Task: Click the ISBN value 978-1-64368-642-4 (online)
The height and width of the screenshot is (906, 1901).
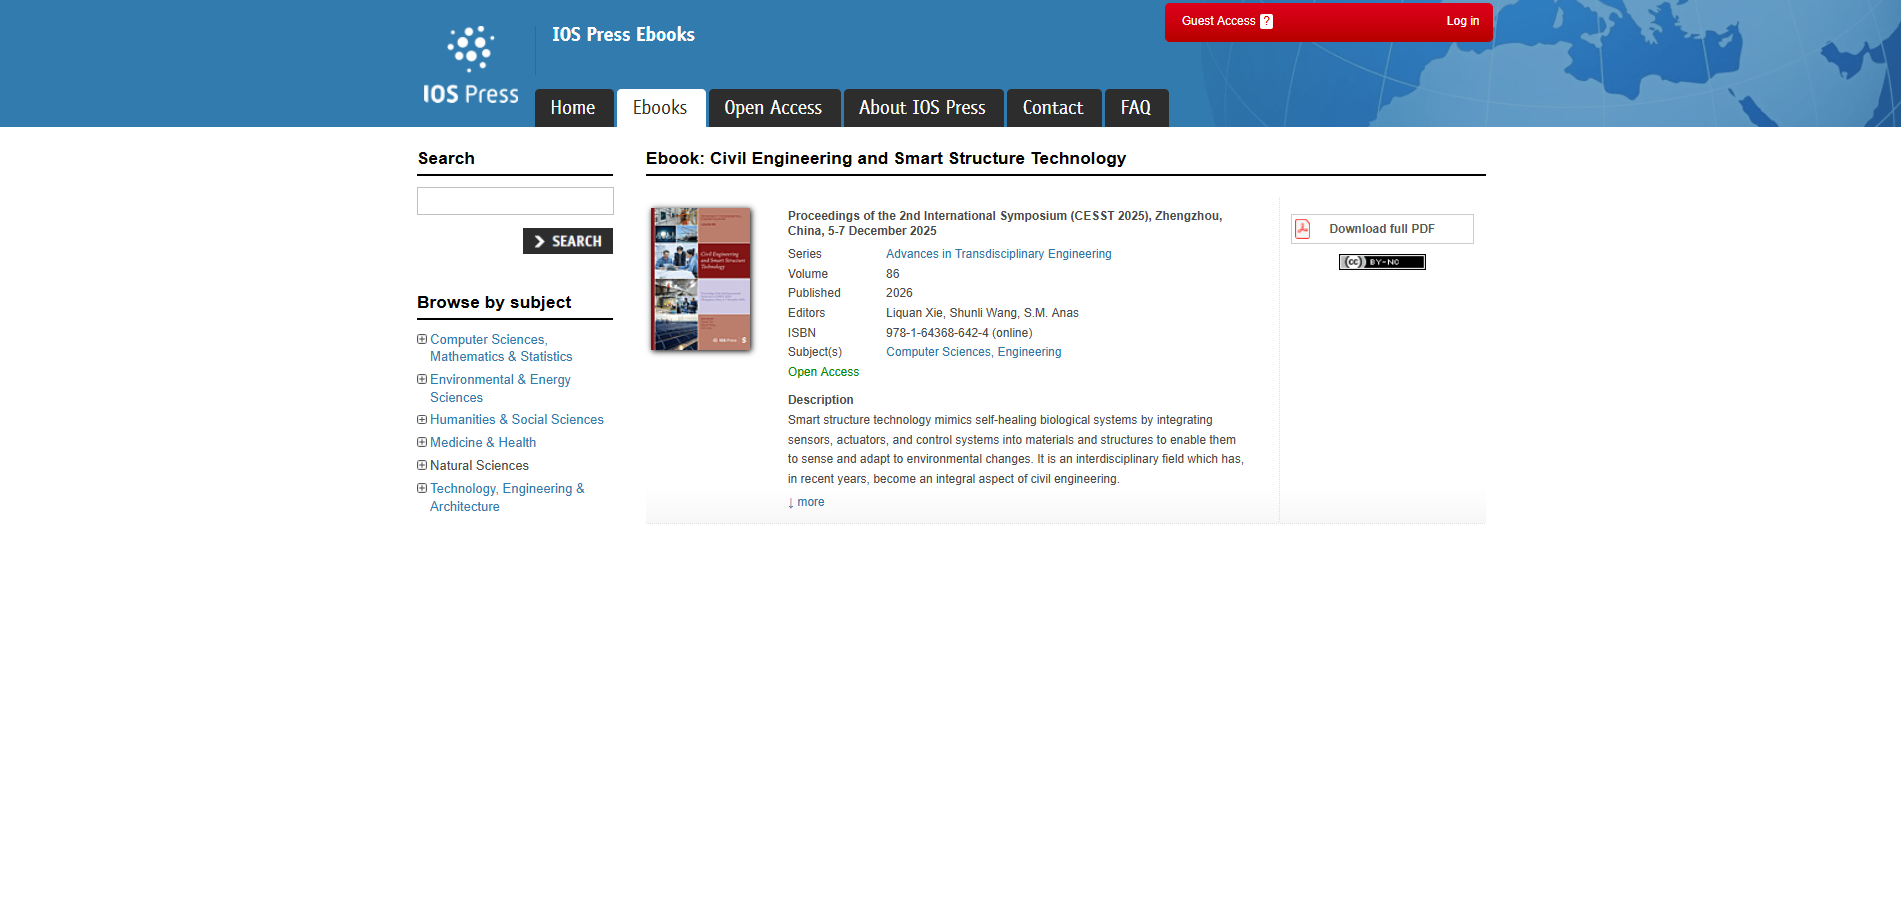Action: [x=959, y=333]
